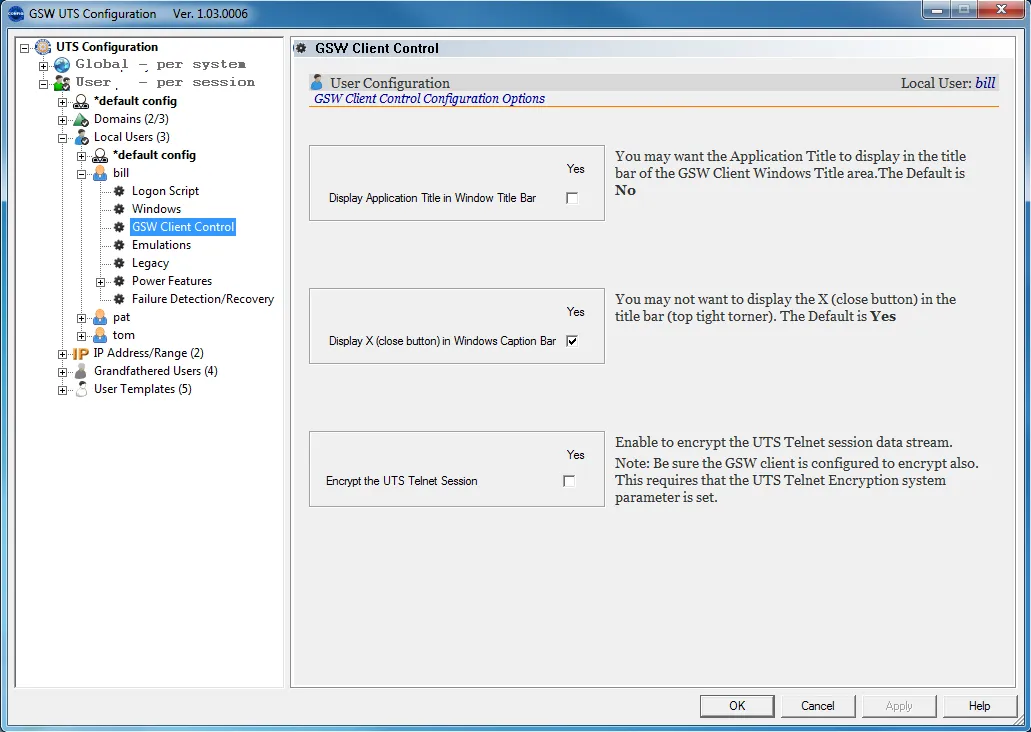Expand the Power Features node
The height and width of the screenshot is (732, 1031).
[101, 282]
